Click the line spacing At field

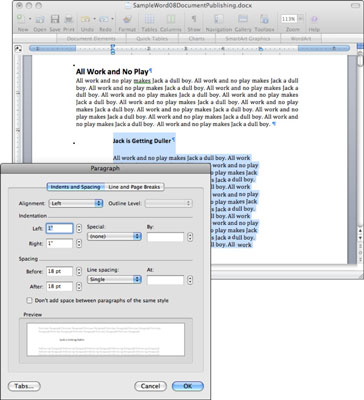coord(165,280)
